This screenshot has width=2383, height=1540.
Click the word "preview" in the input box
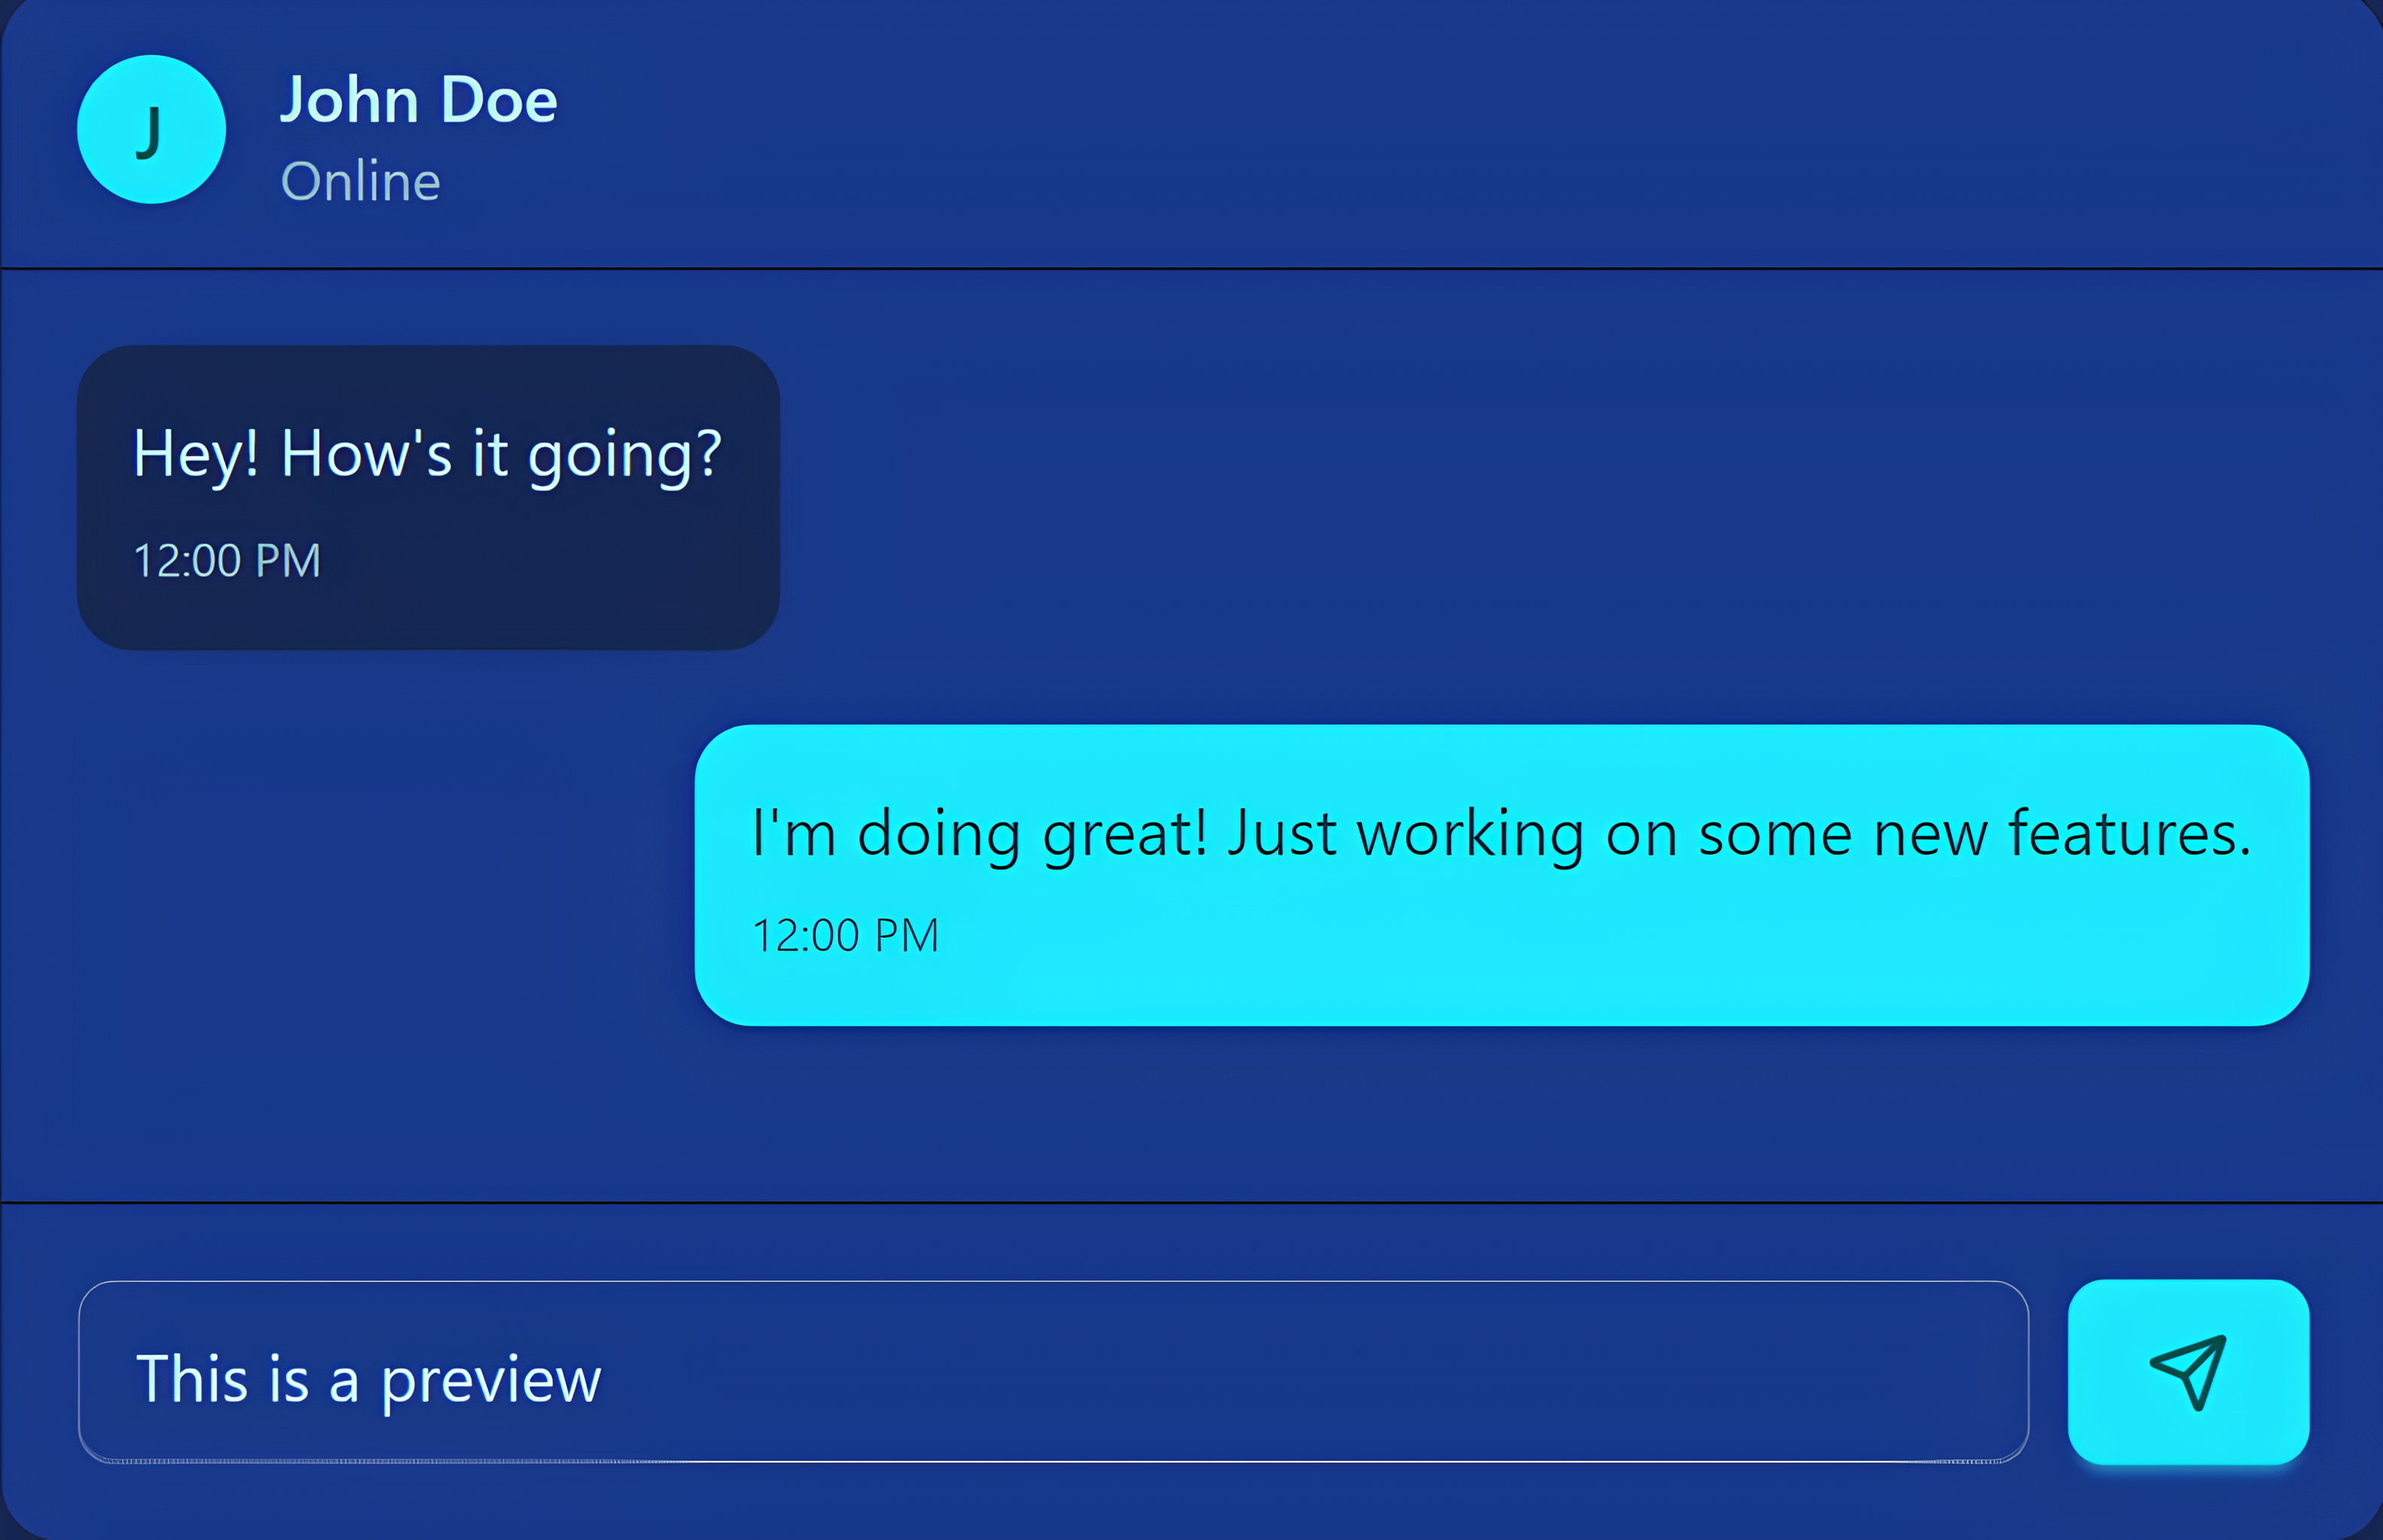pyautogui.click(x=491, y=1381)
